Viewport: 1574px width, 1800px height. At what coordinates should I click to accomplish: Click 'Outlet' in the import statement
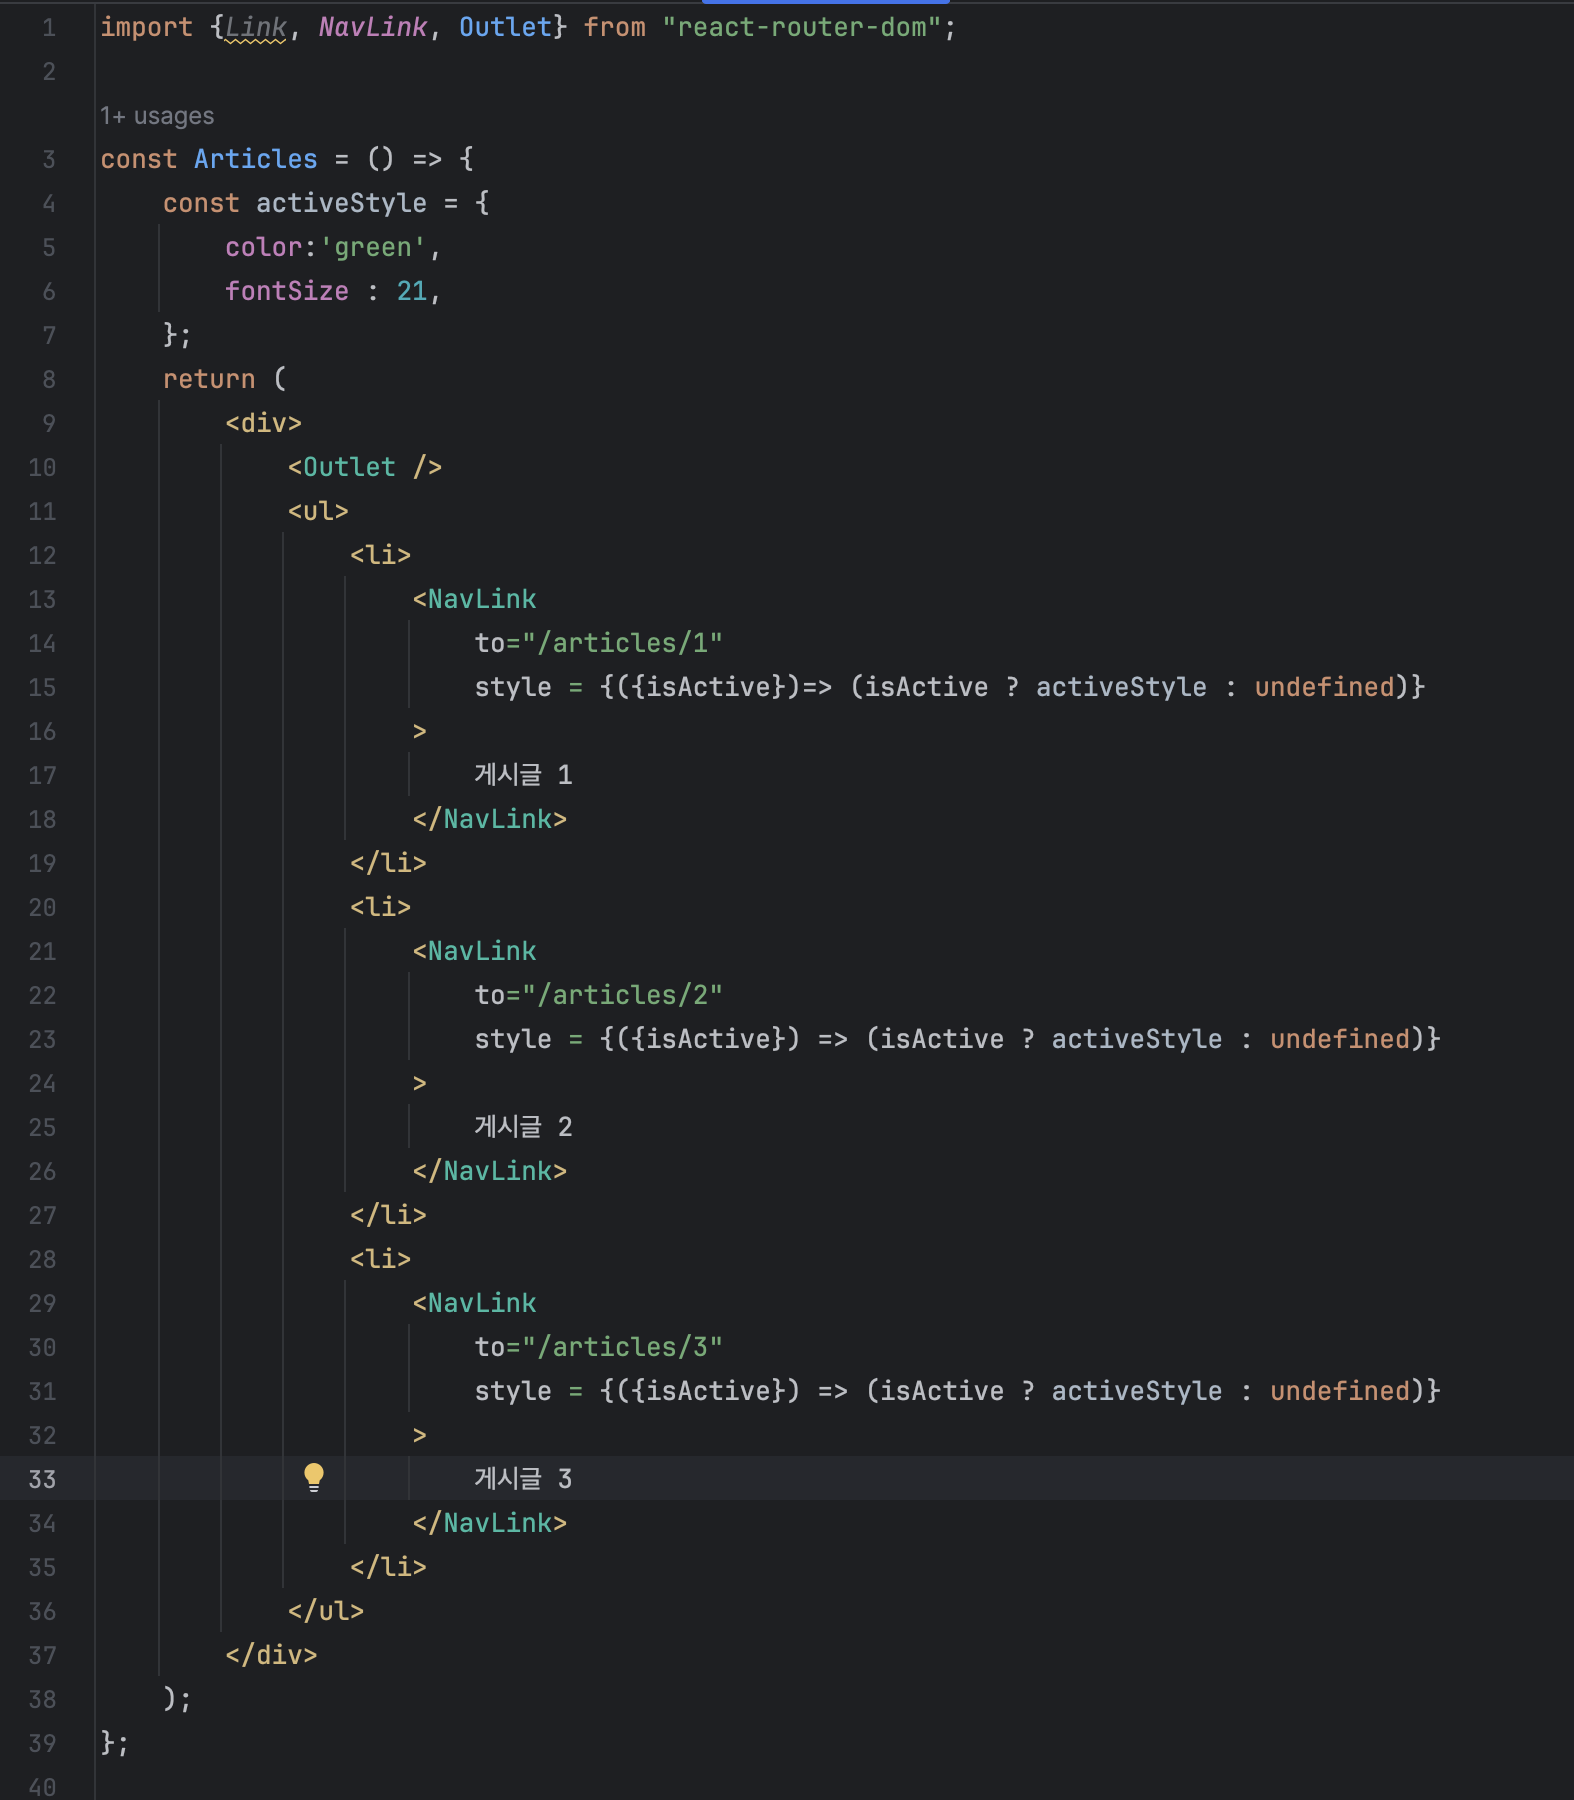505,27
